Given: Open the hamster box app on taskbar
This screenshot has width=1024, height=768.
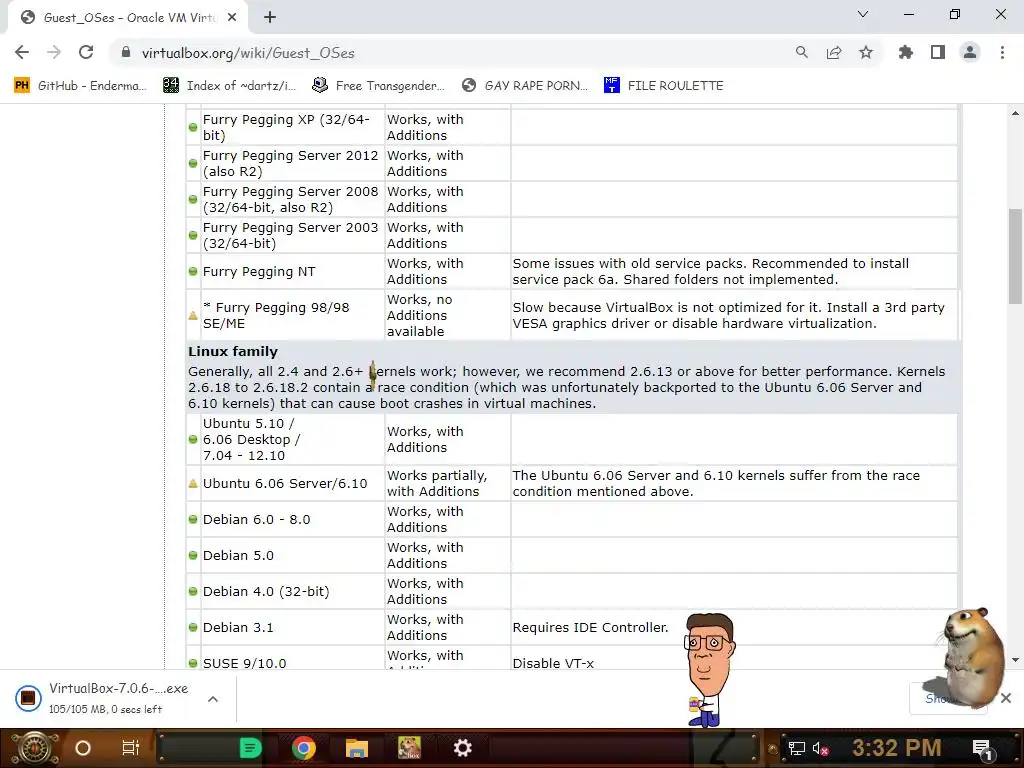Looking at the screenshot, I should click(x=409, y=748).
